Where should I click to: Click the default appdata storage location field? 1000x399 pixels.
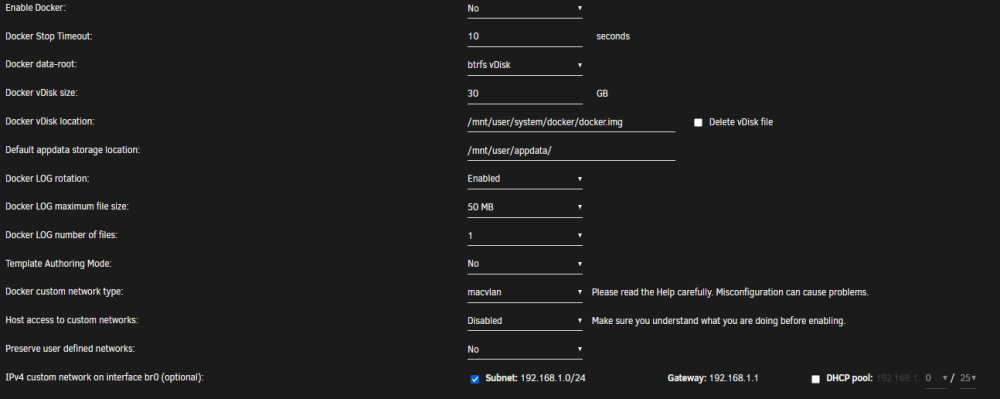(x=571, y=150)
